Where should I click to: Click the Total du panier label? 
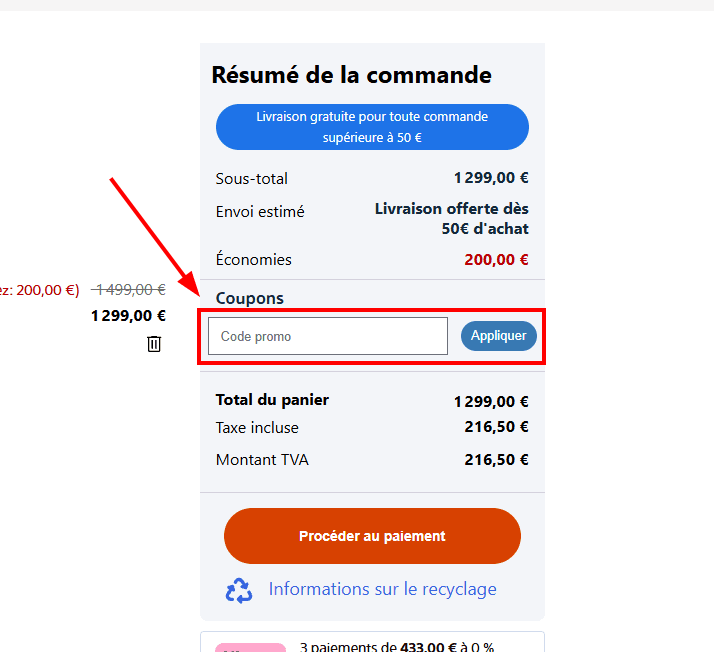tap(272, 400)
